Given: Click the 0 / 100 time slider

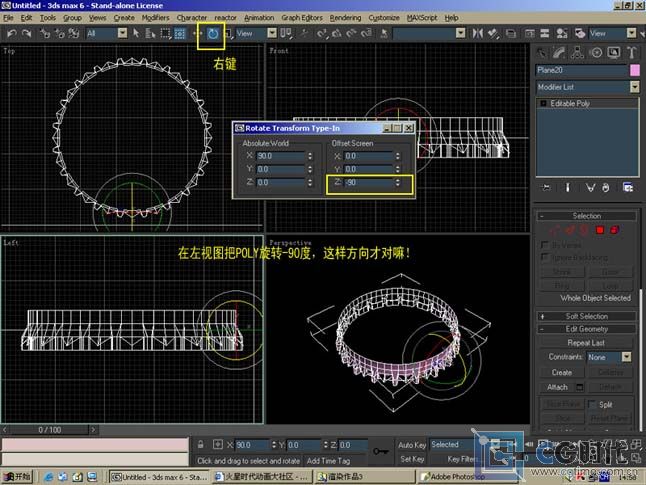Looking at the screenshot, I should point(49,430).
